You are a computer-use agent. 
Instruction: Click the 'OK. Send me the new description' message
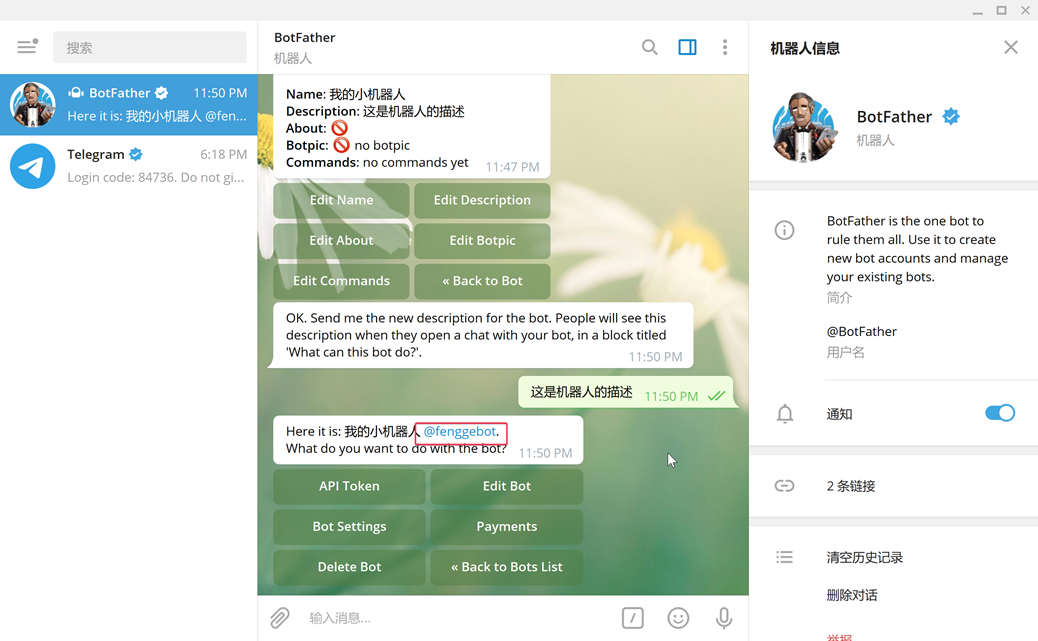point(483,335)
